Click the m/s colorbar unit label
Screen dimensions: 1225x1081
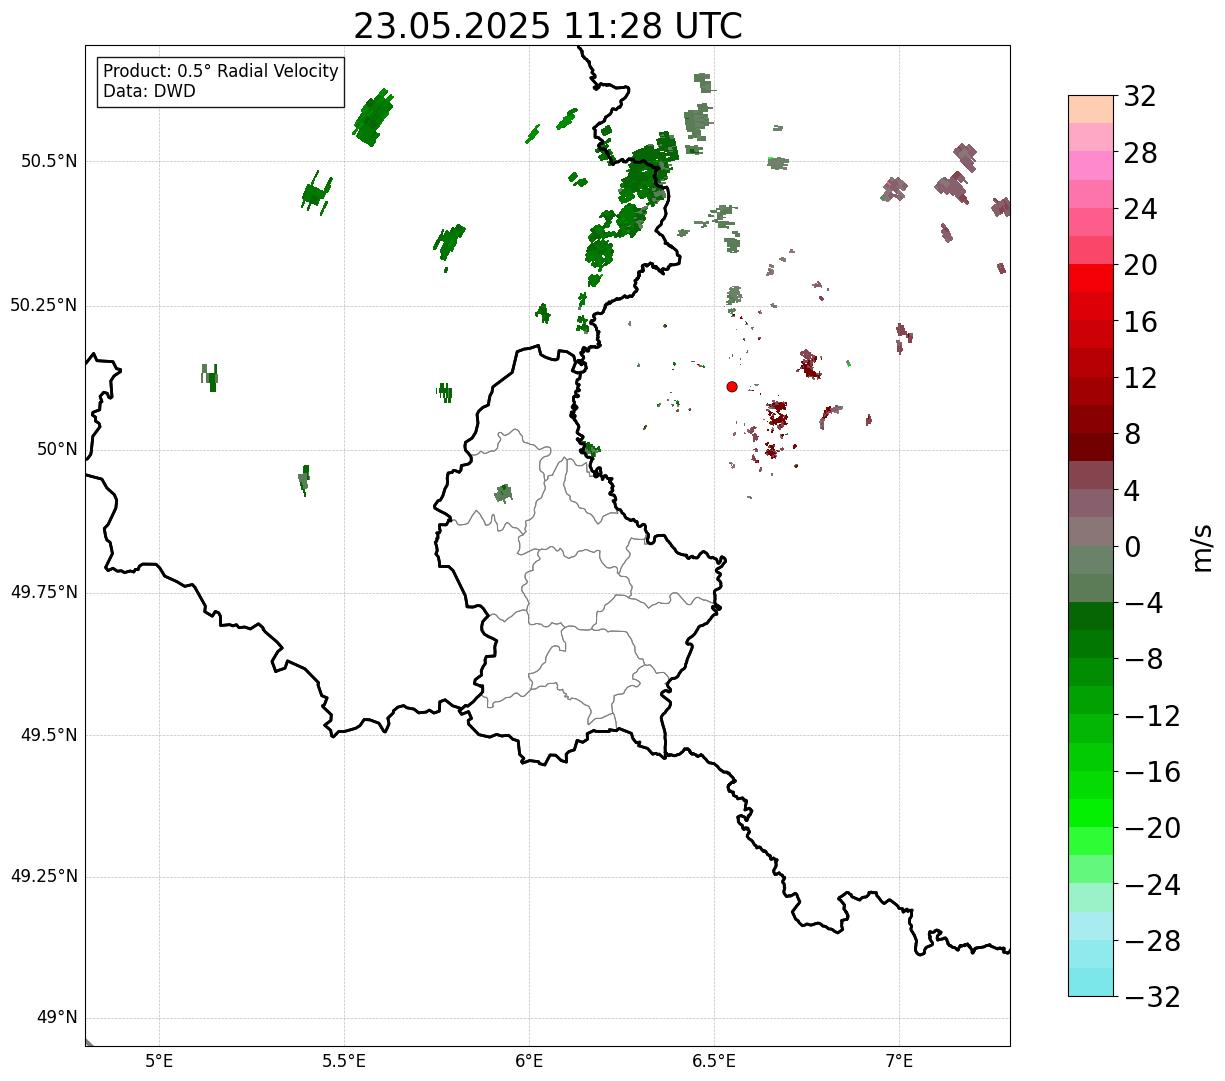tap(1203, 547)
